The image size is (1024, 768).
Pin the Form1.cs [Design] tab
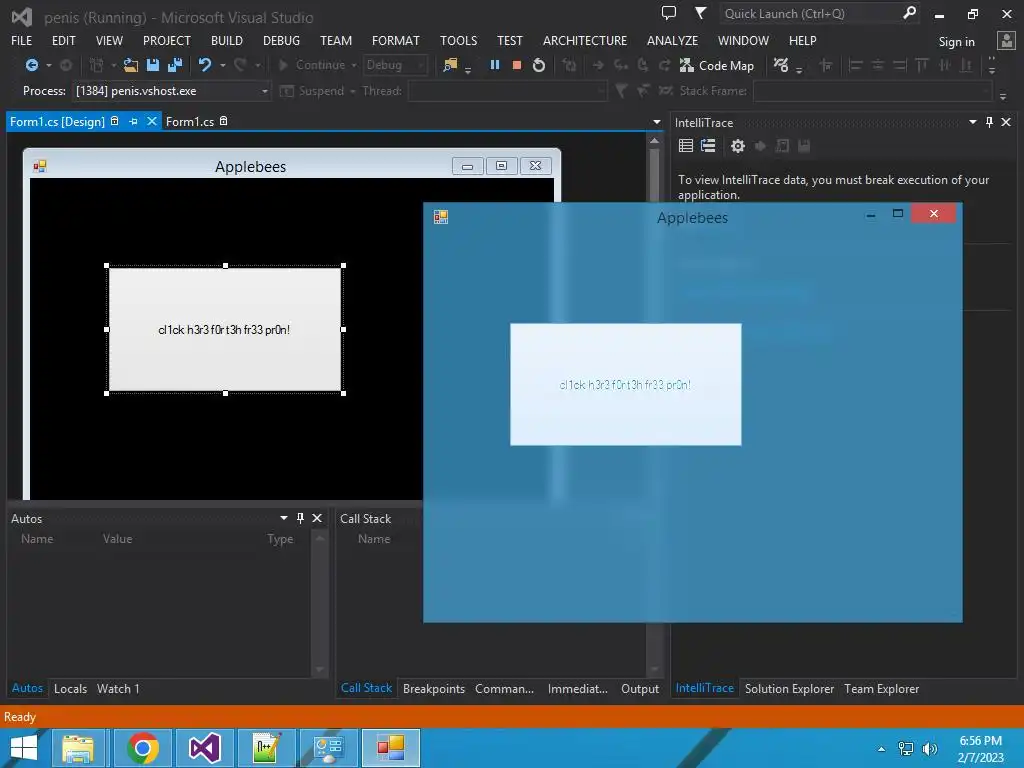(133, 121)
